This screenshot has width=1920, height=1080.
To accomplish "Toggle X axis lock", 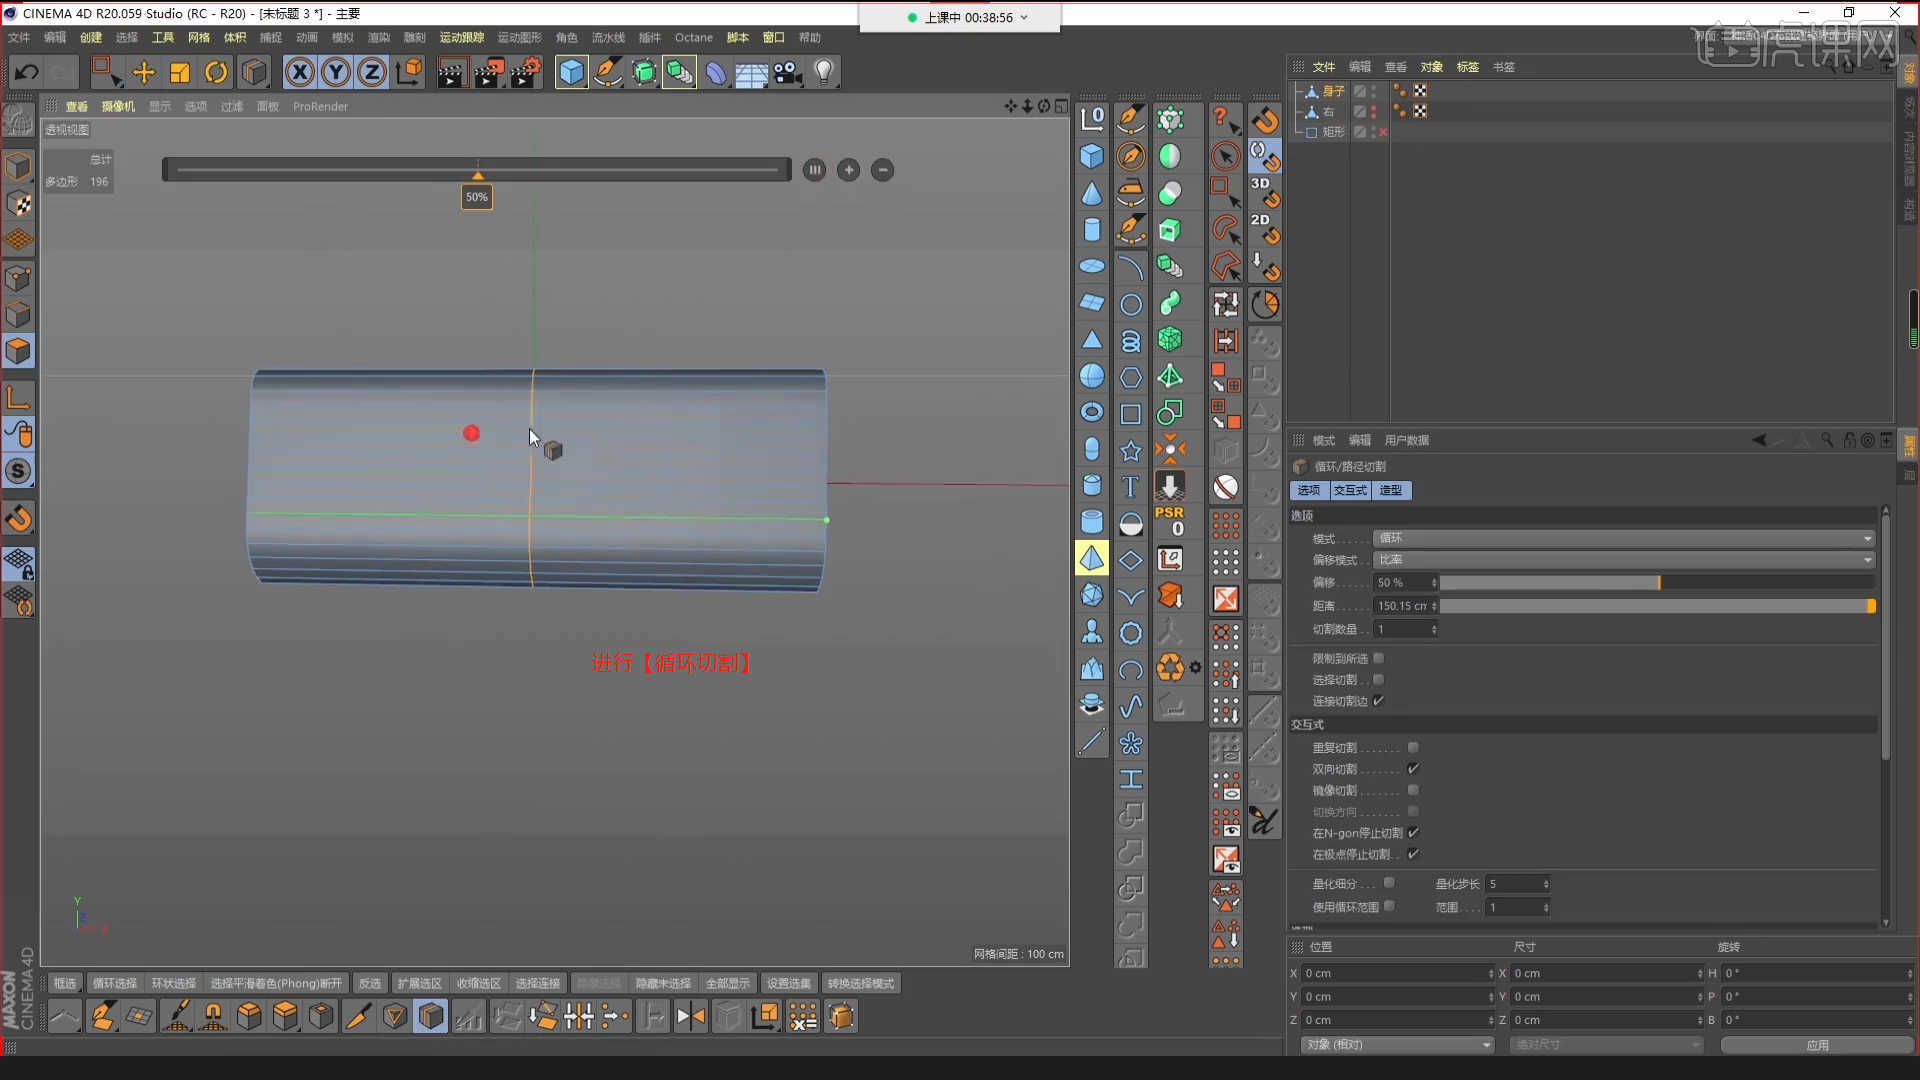I will [x=300, y=72].
